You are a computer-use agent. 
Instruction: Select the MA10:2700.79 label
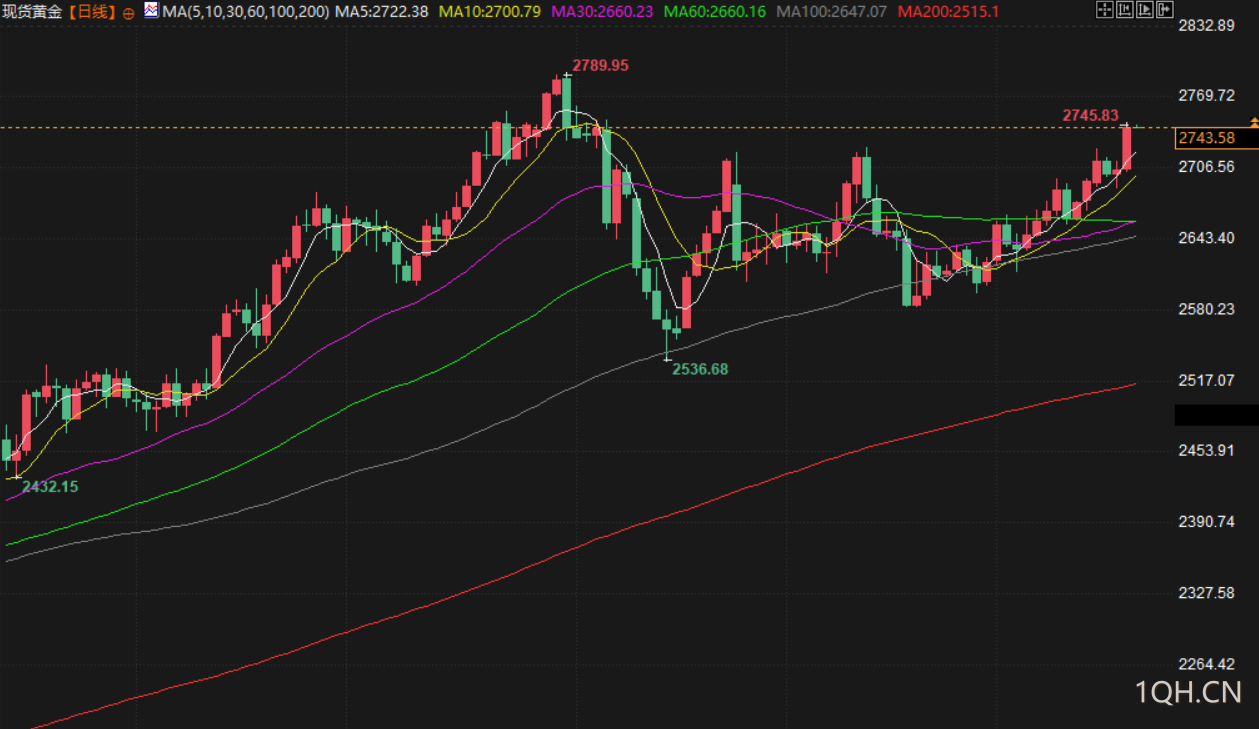coord(491,12)
